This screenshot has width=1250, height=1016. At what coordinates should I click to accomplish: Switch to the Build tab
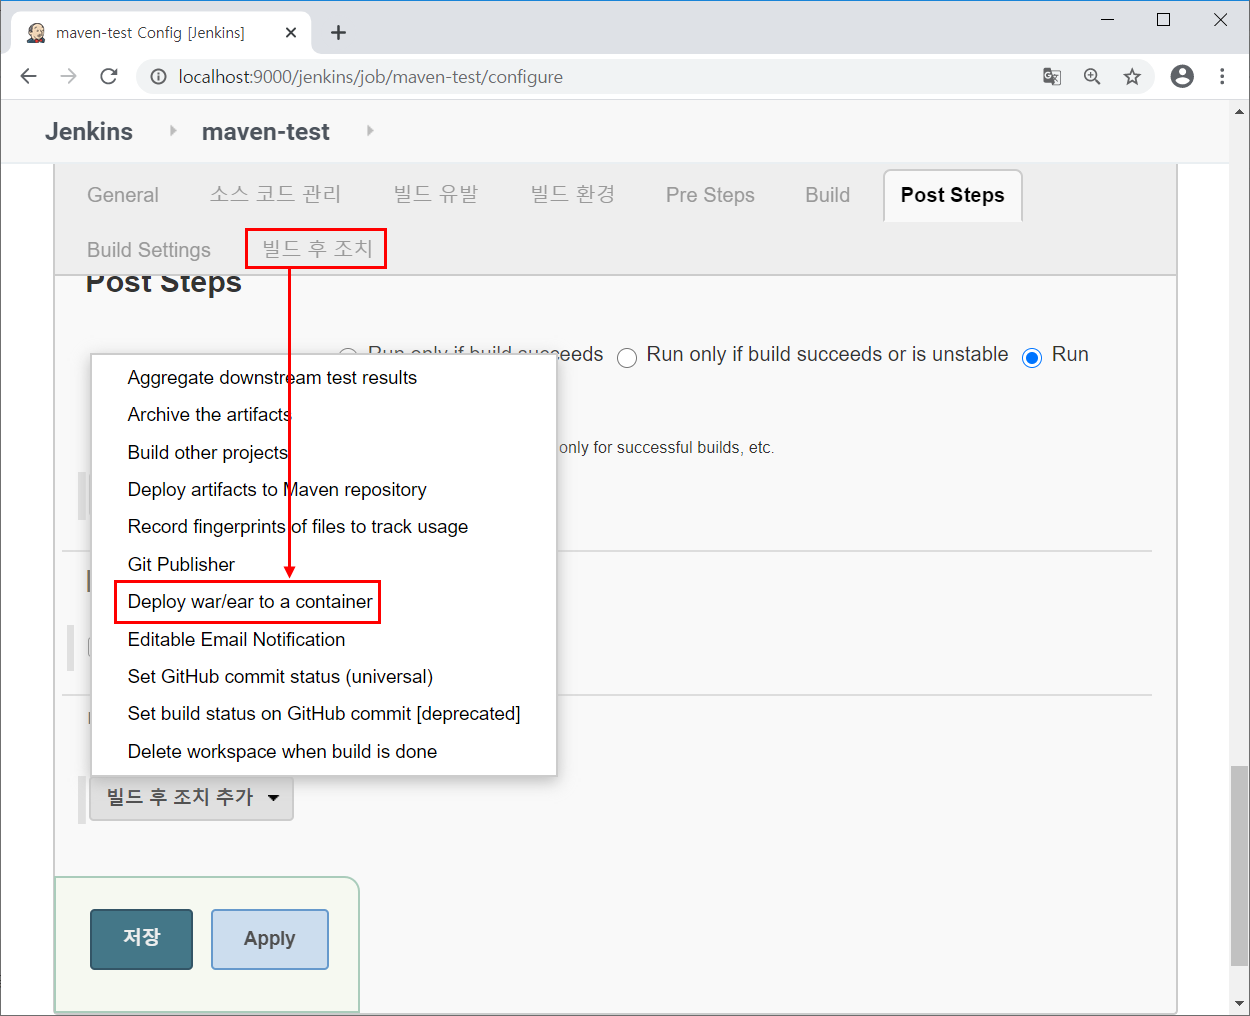(x=828, y=195)
